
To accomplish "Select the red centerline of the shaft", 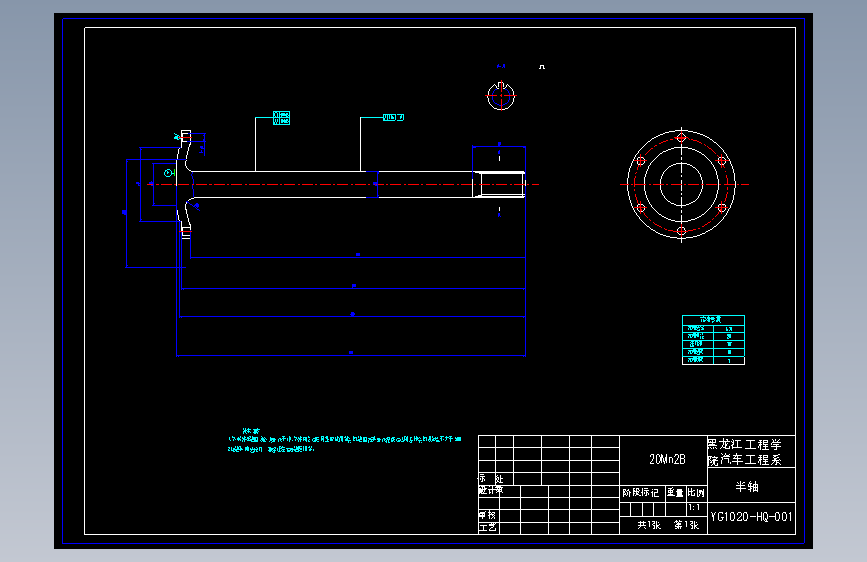I will coord(343,184).
